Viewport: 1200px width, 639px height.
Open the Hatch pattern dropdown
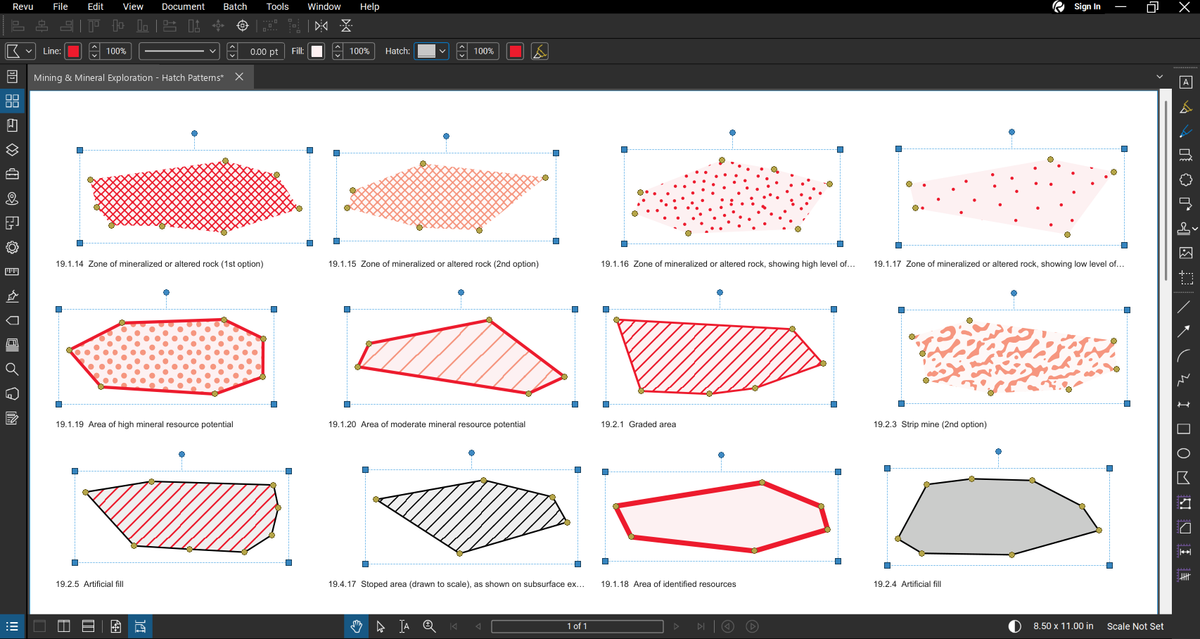[432, 51]
